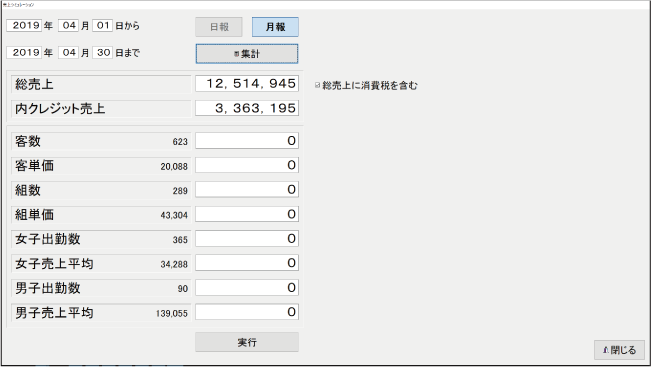Click the 男子出勤数 value 90
The height and width of the screenshot is (367, 651).
tap(183, 289)
